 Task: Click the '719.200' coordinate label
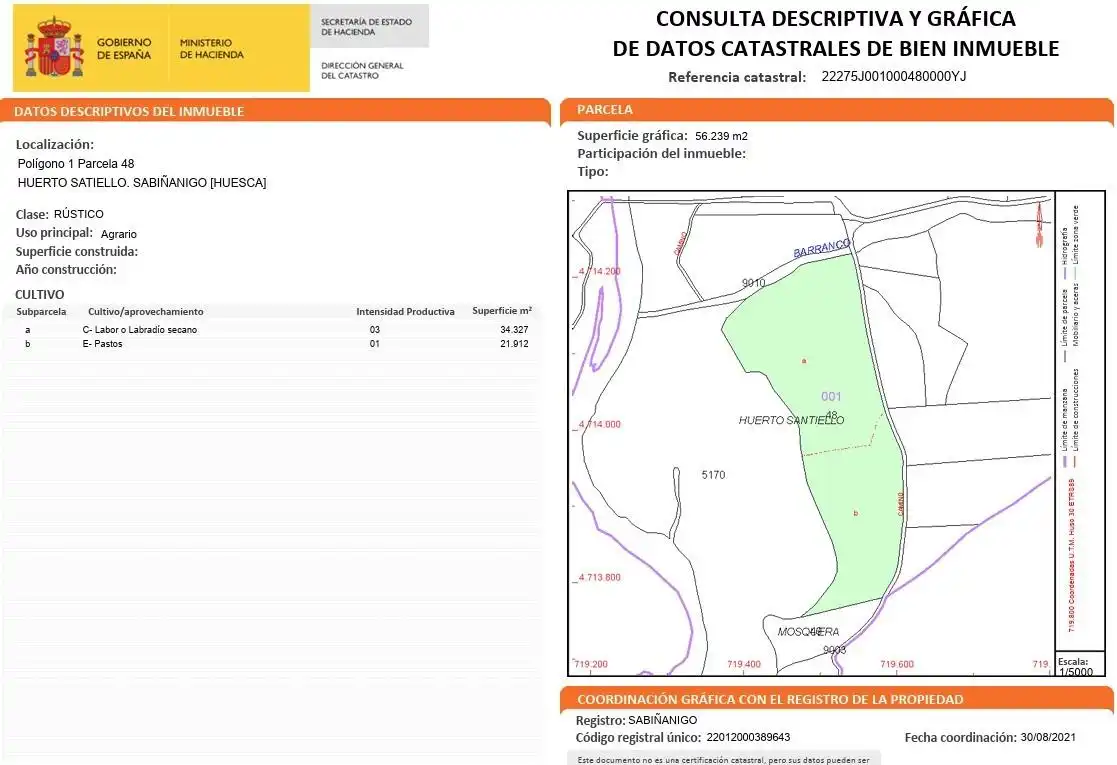[591, 664]
